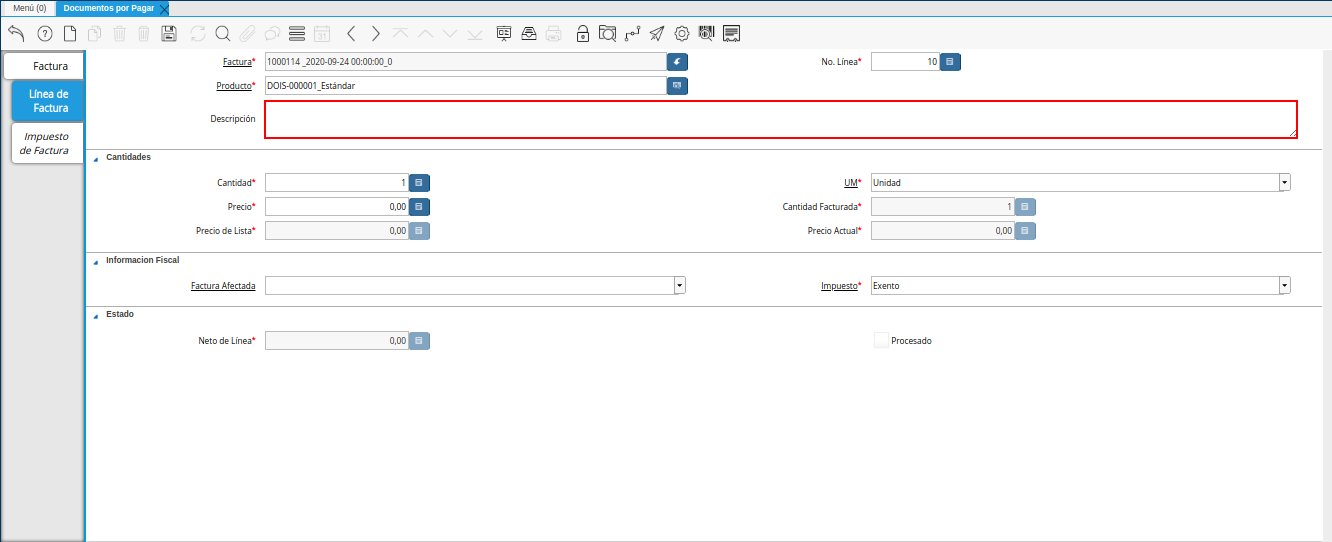1332x542 pixels.
Task: Click the Neto de Línea calculator button
Action: pos(419,340)
